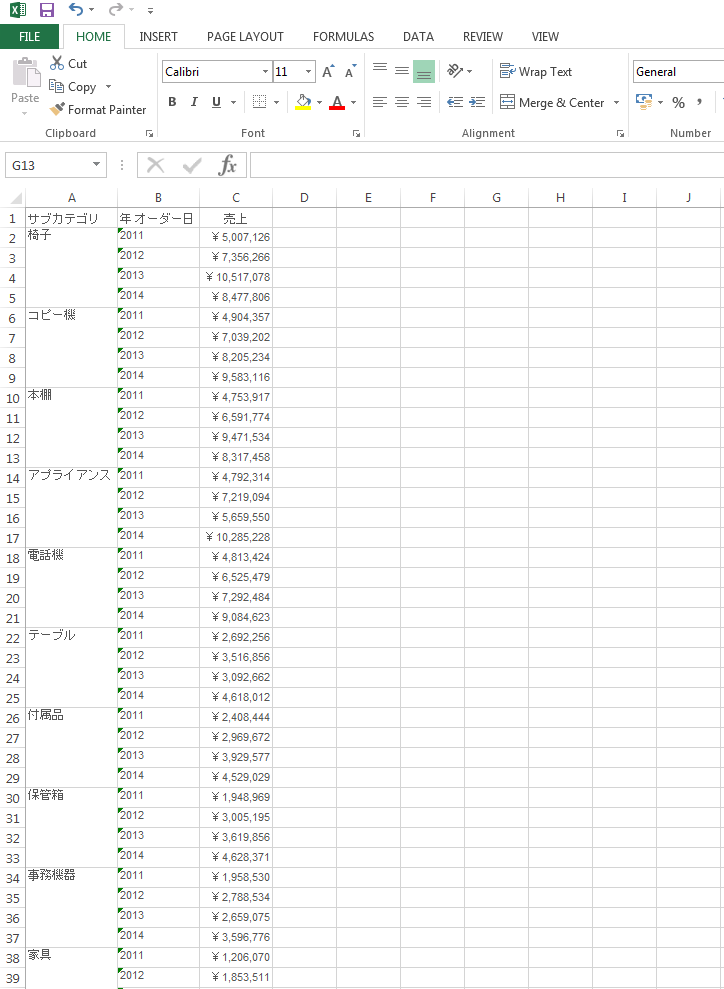This screenshot has height=989, width=724.
Task: Click Middle Align icon
Action: pyautogui.click(x=402, y=71)
